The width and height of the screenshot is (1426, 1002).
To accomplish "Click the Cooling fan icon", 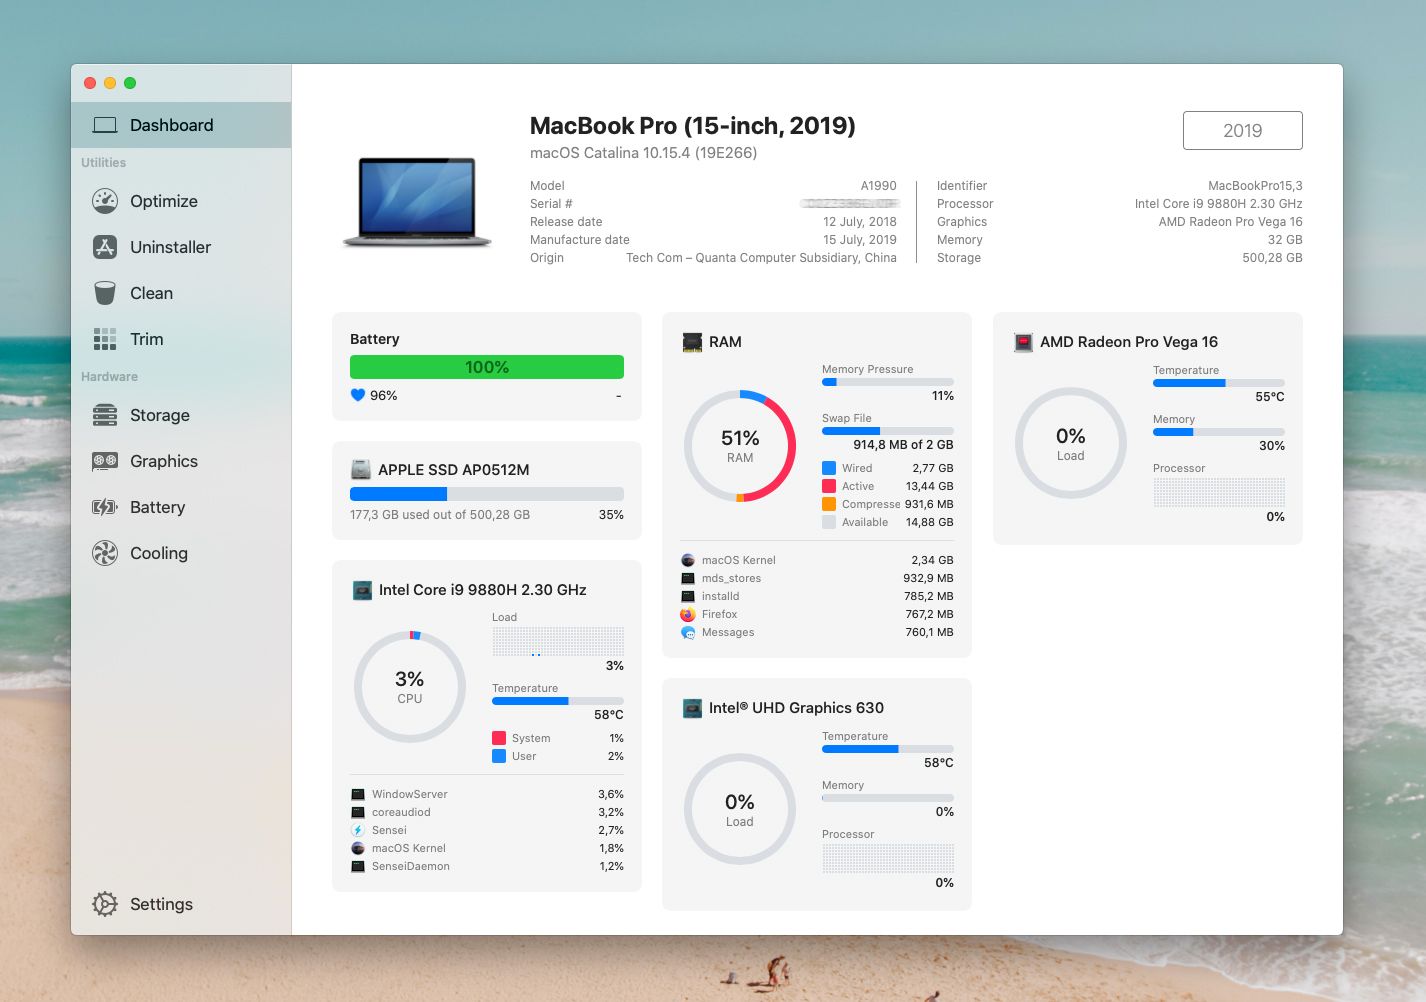I will [105, 553].
